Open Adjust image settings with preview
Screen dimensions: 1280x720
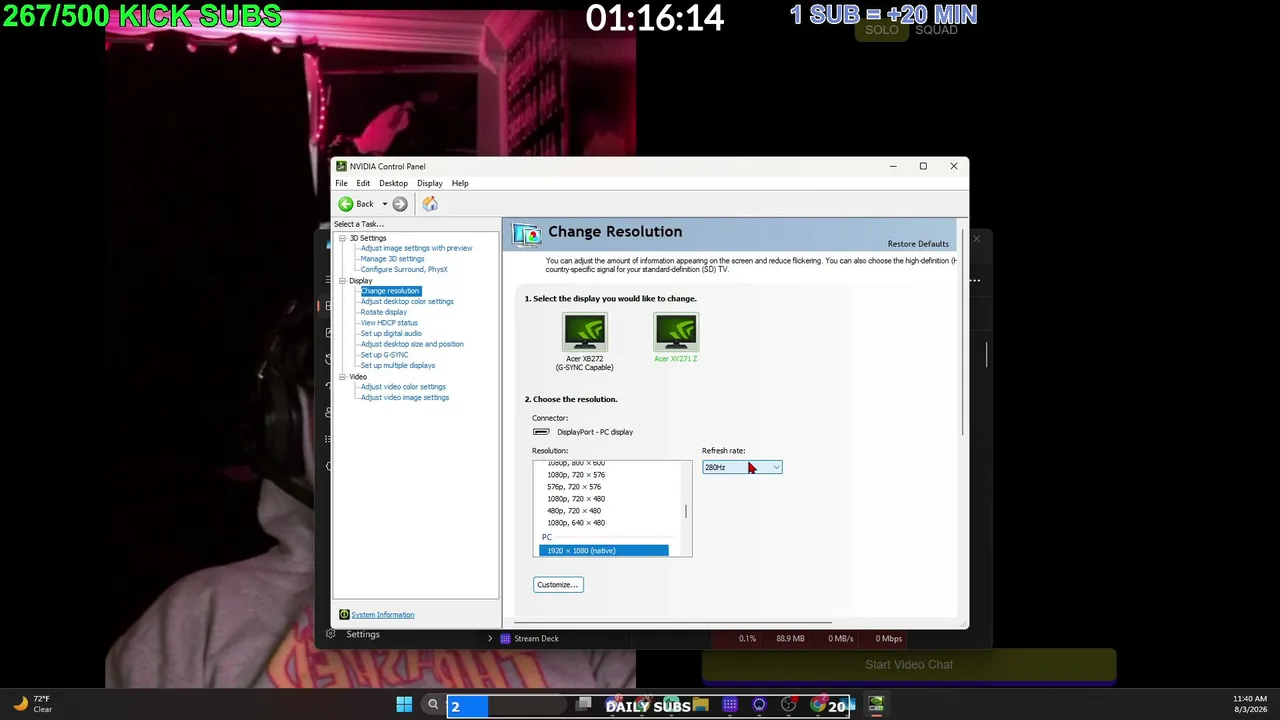click(416, 248)
